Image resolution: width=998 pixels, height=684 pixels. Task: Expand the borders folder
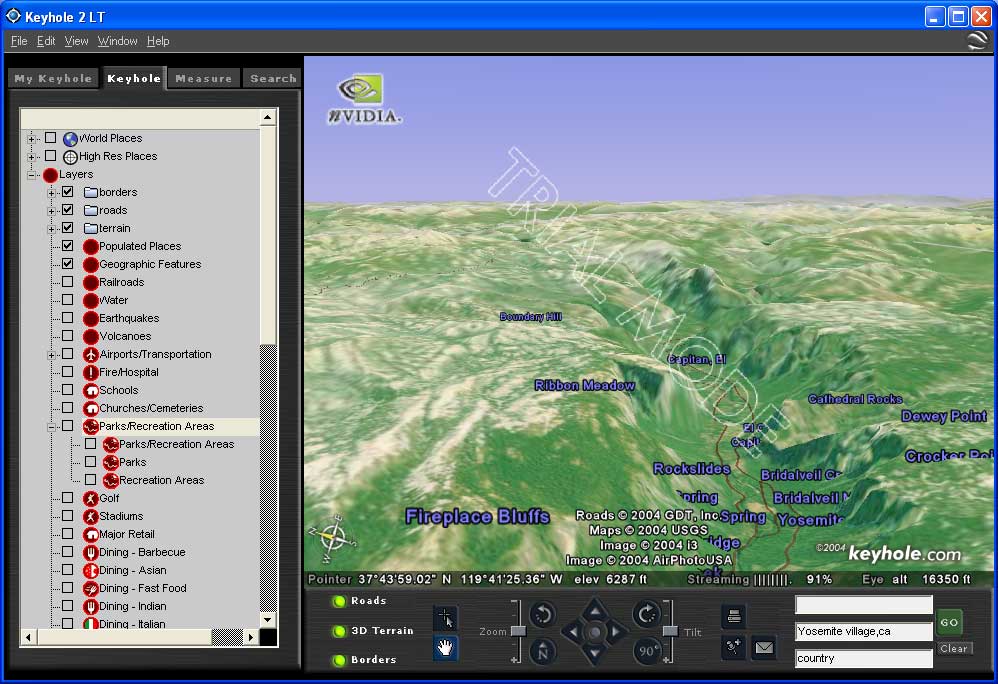tap(52, 192)
